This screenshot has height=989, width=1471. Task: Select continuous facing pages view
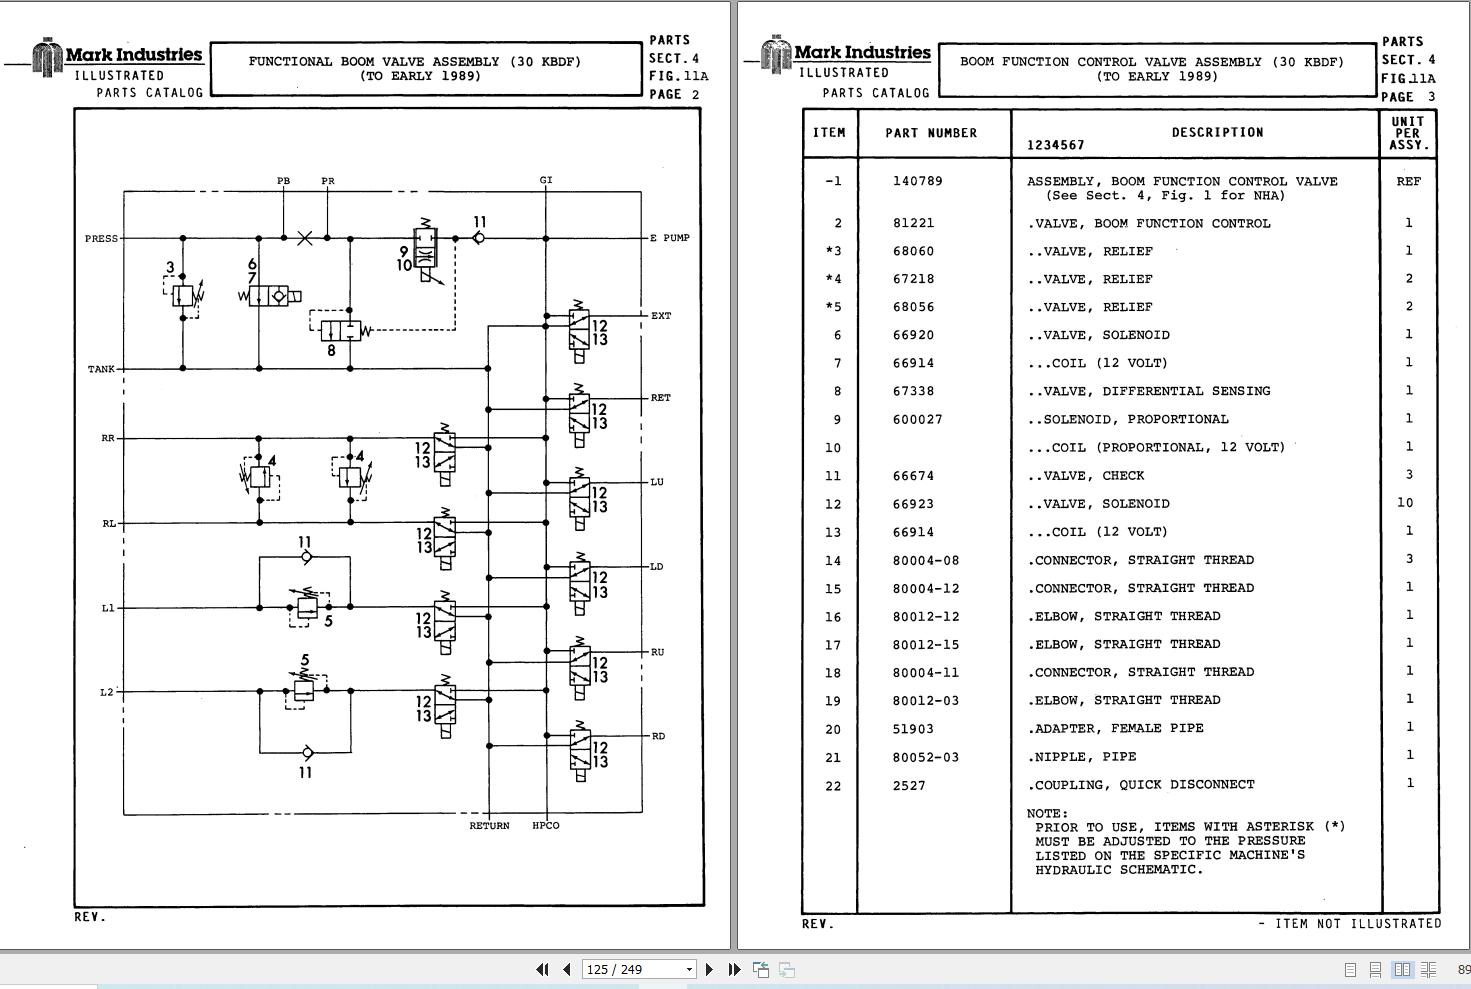1428,969
